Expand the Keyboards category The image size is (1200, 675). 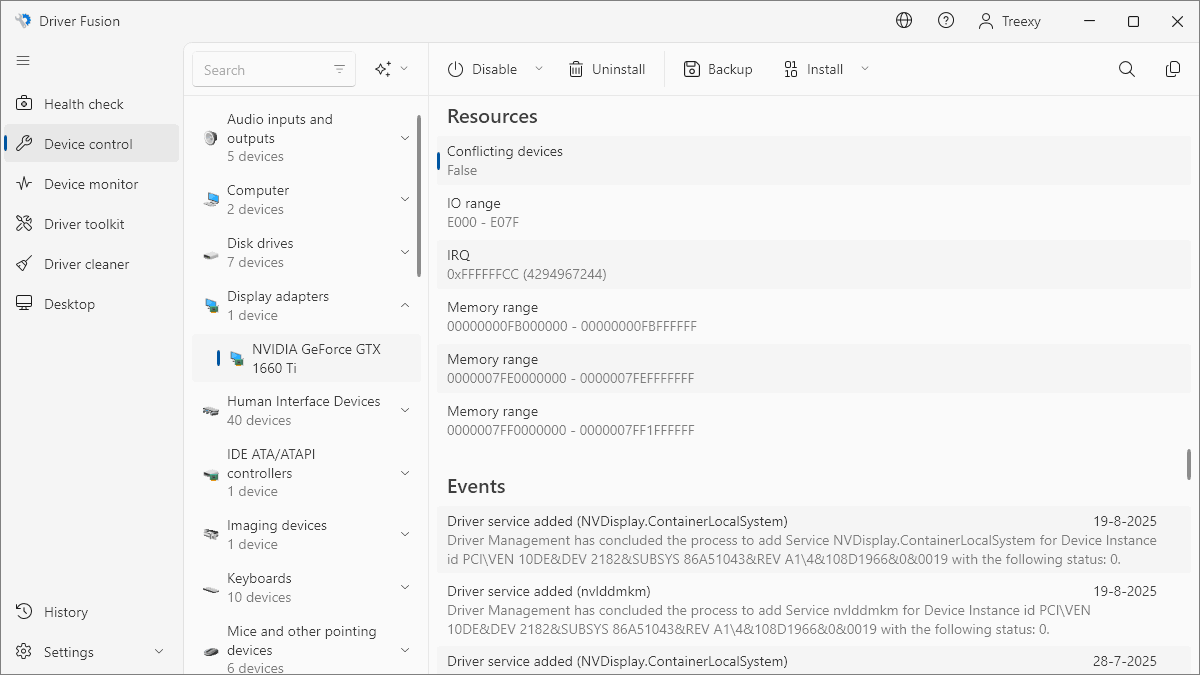[405, 587]
